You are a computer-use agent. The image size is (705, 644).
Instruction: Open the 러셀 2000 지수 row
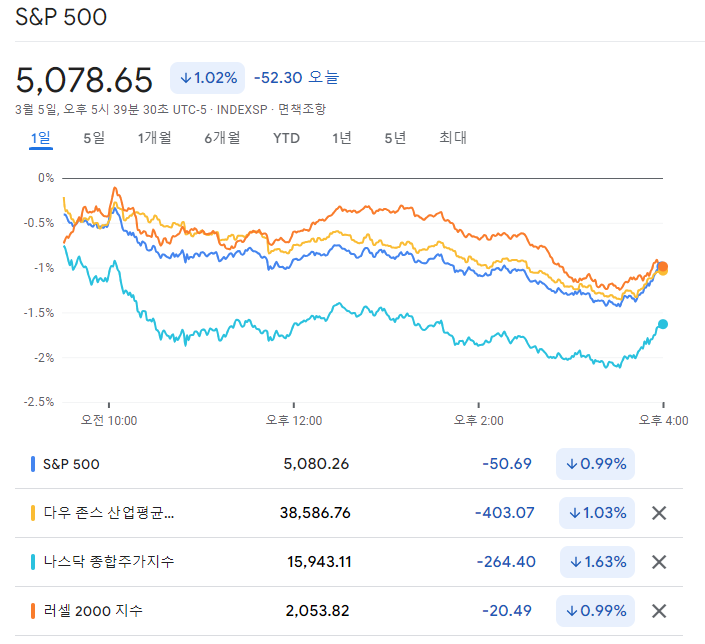[x=349, y=611]
